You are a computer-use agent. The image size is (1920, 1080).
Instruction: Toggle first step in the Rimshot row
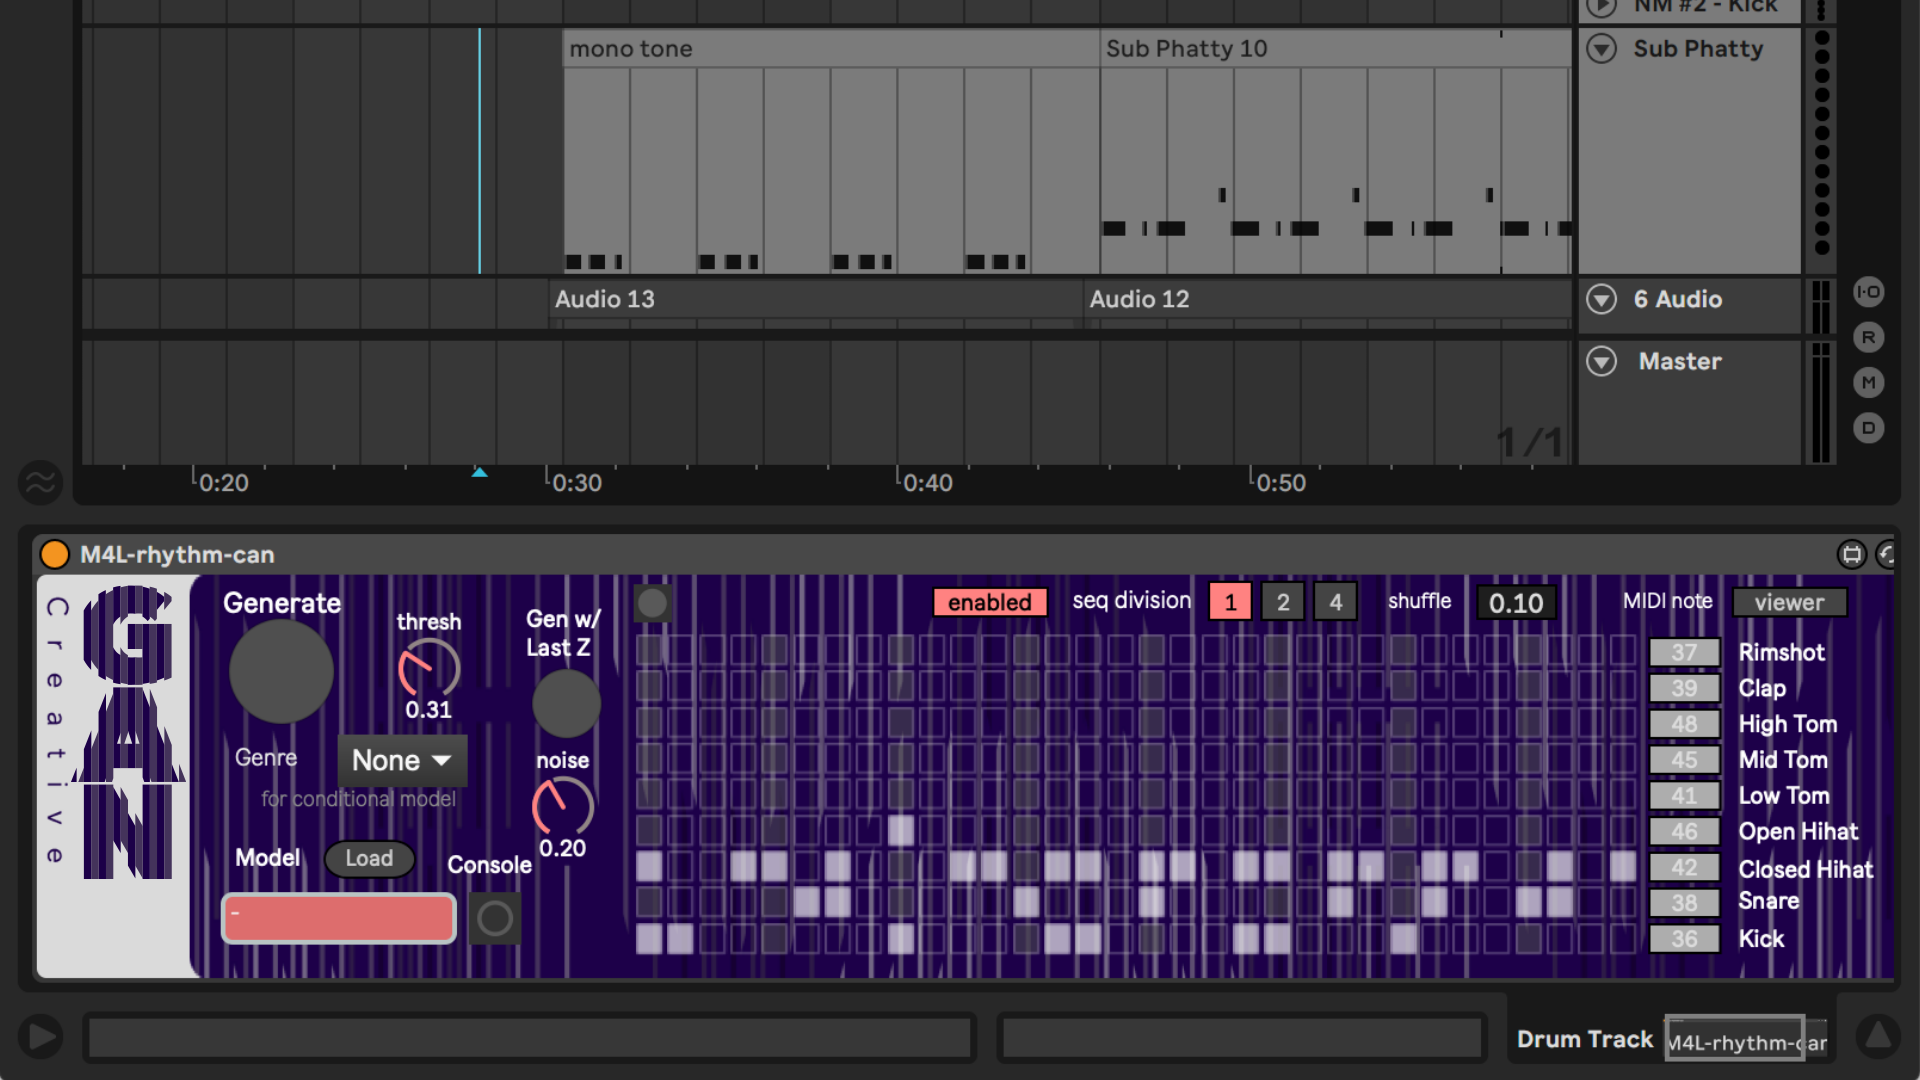click(649, 651)
